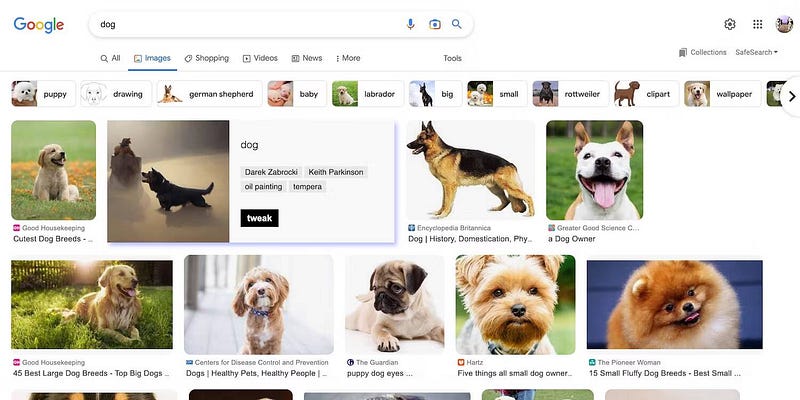Switch to the Videos tab
Viewport: 800px width, 400px height.
260,58
